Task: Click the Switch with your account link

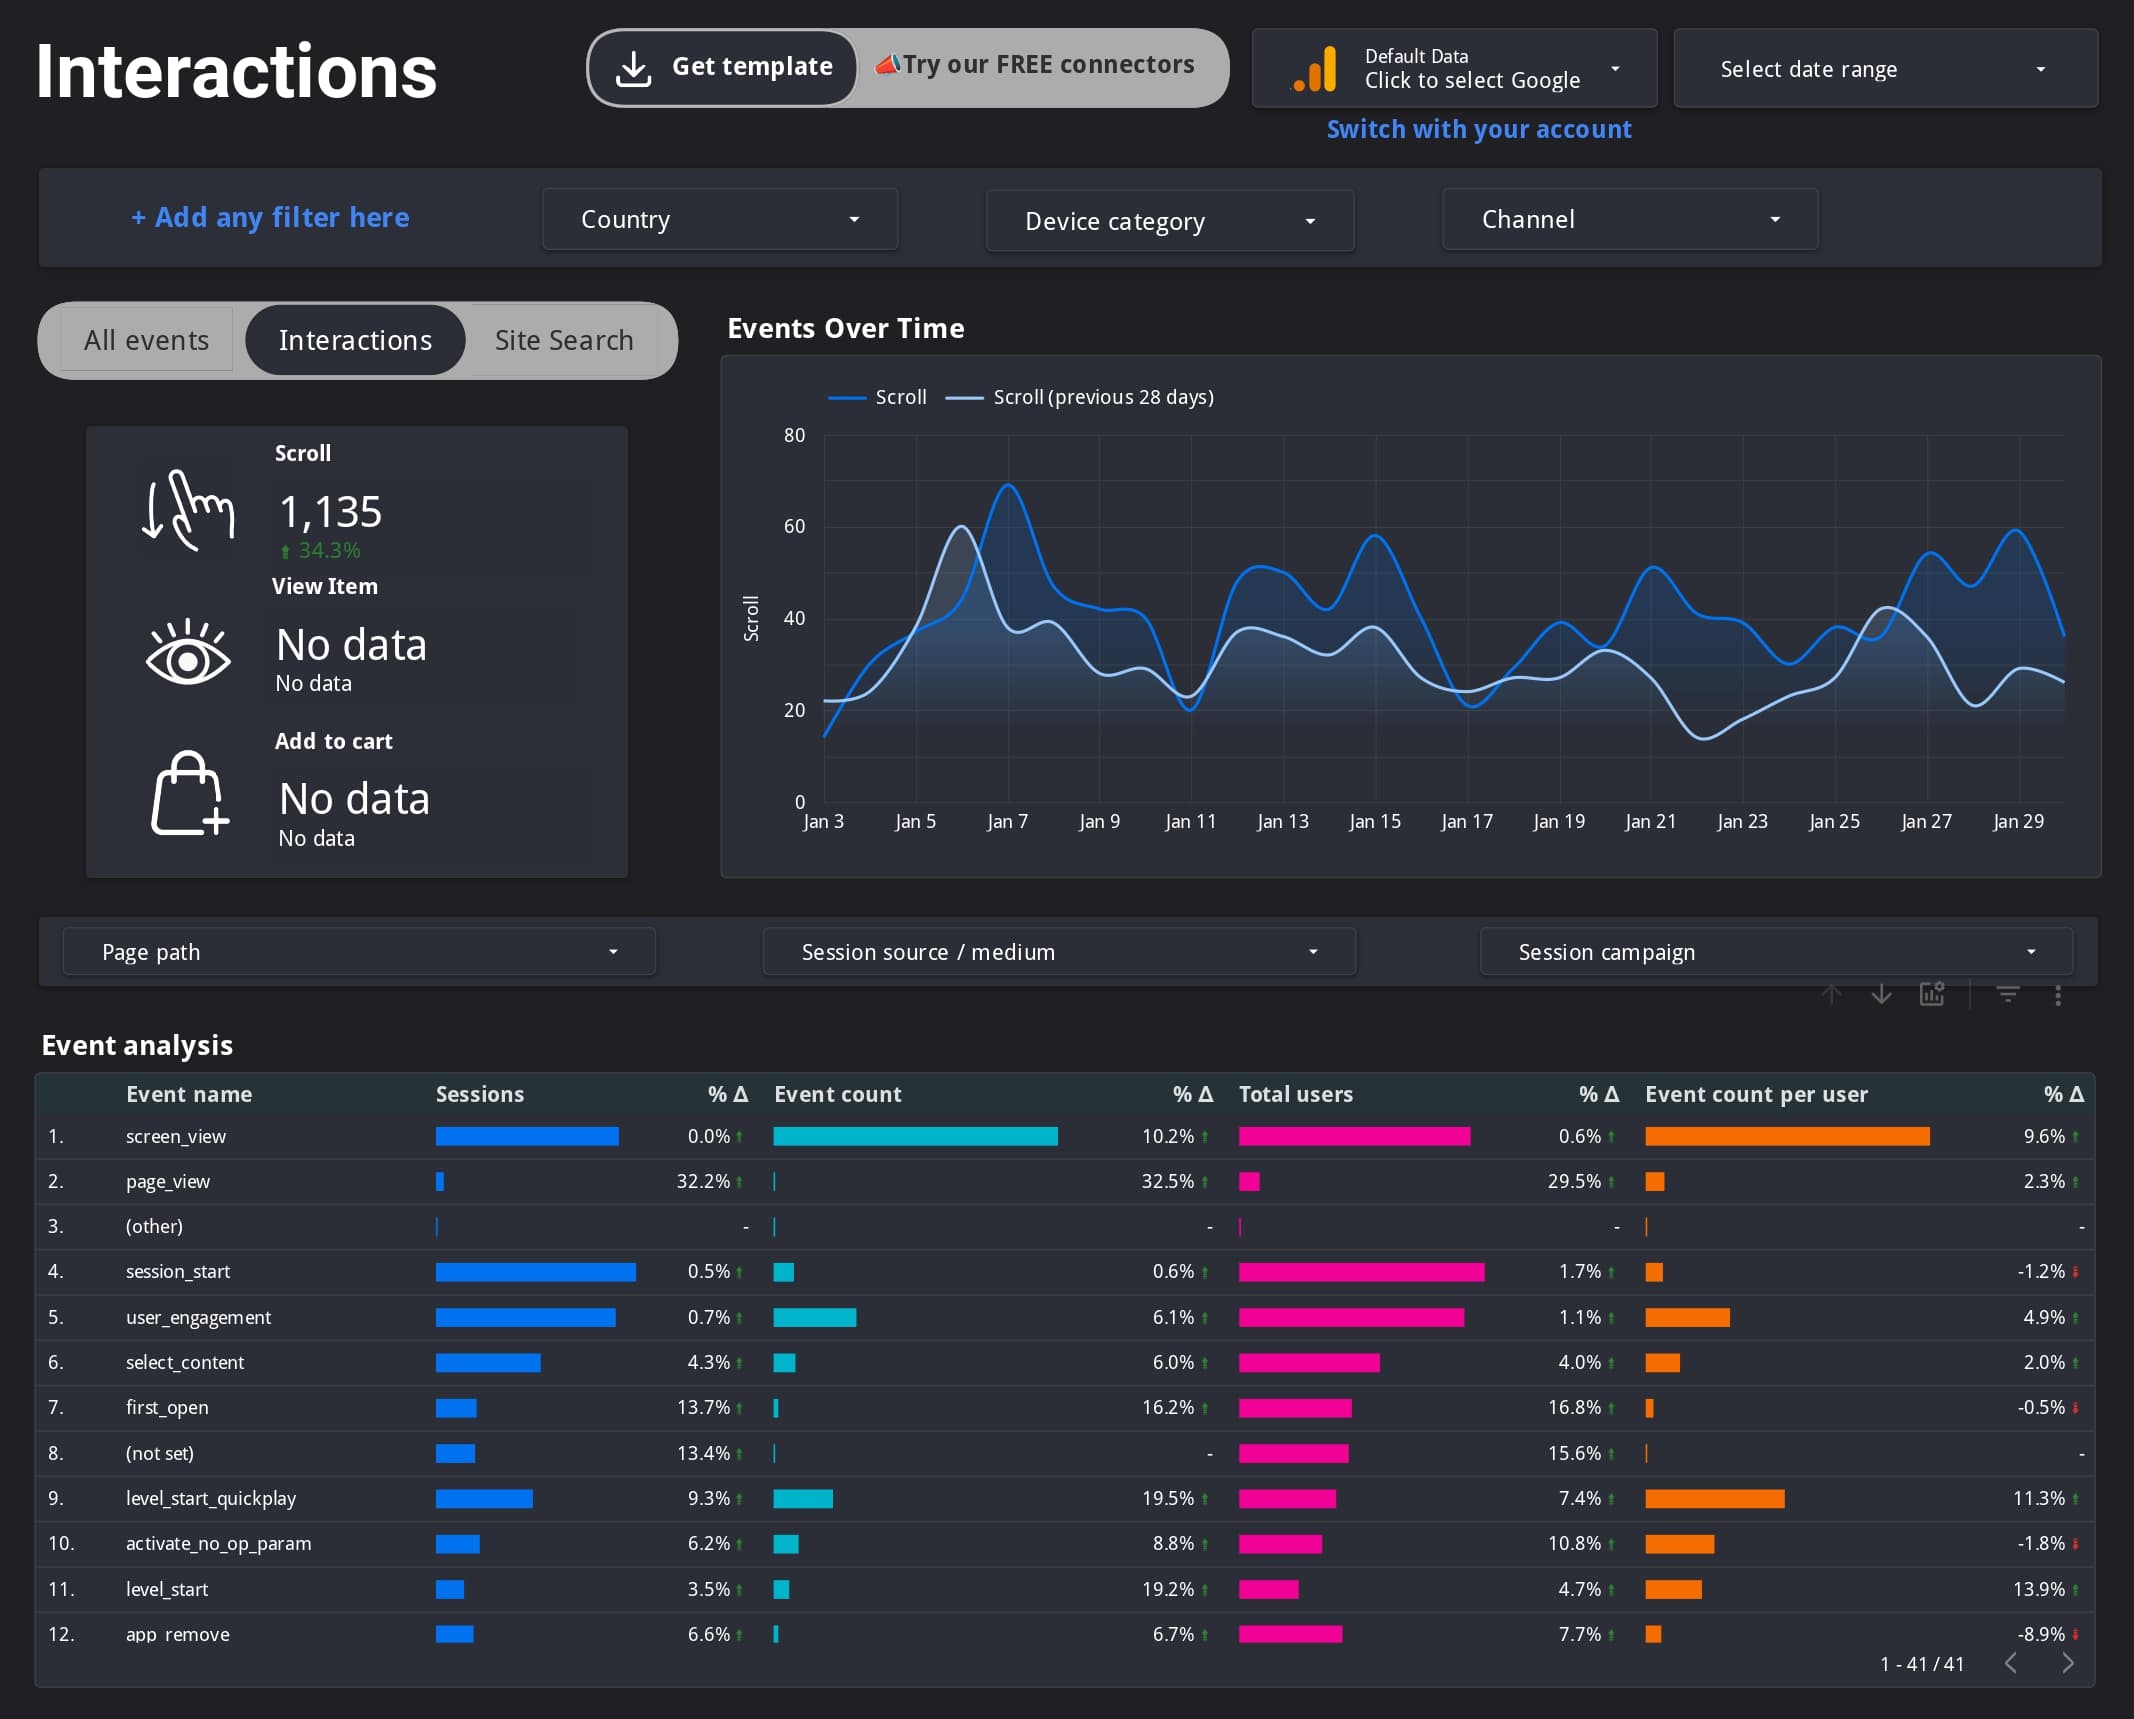Action: click(x=1479, y=128)
